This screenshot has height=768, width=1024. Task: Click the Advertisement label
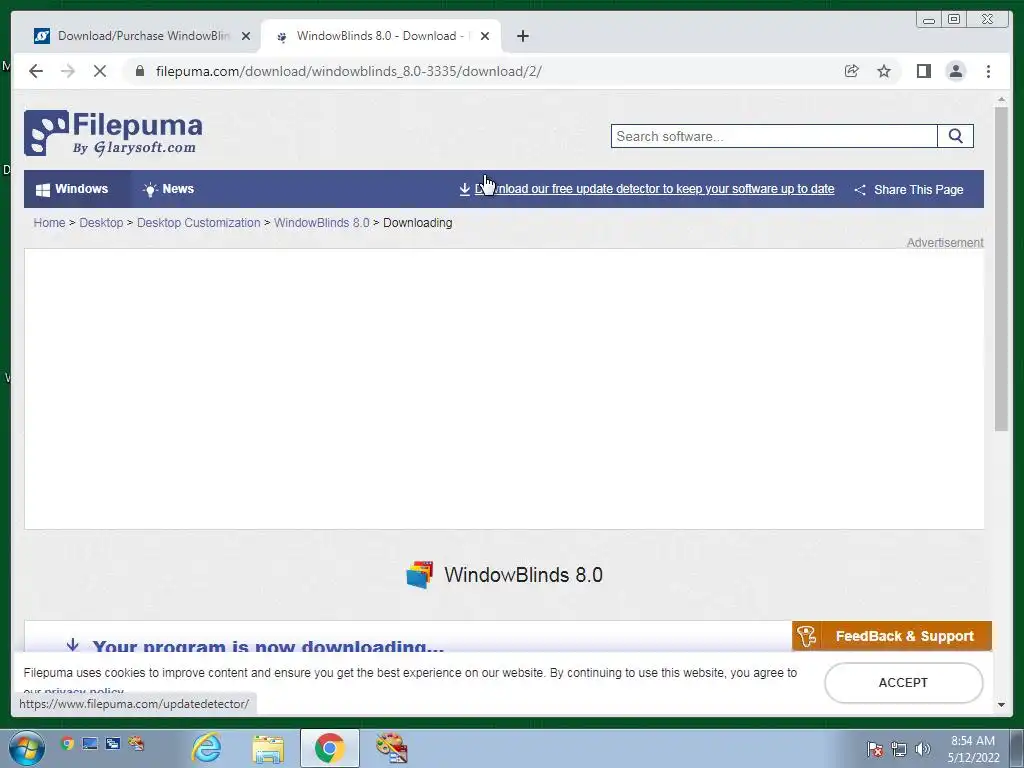coord(945,243)
